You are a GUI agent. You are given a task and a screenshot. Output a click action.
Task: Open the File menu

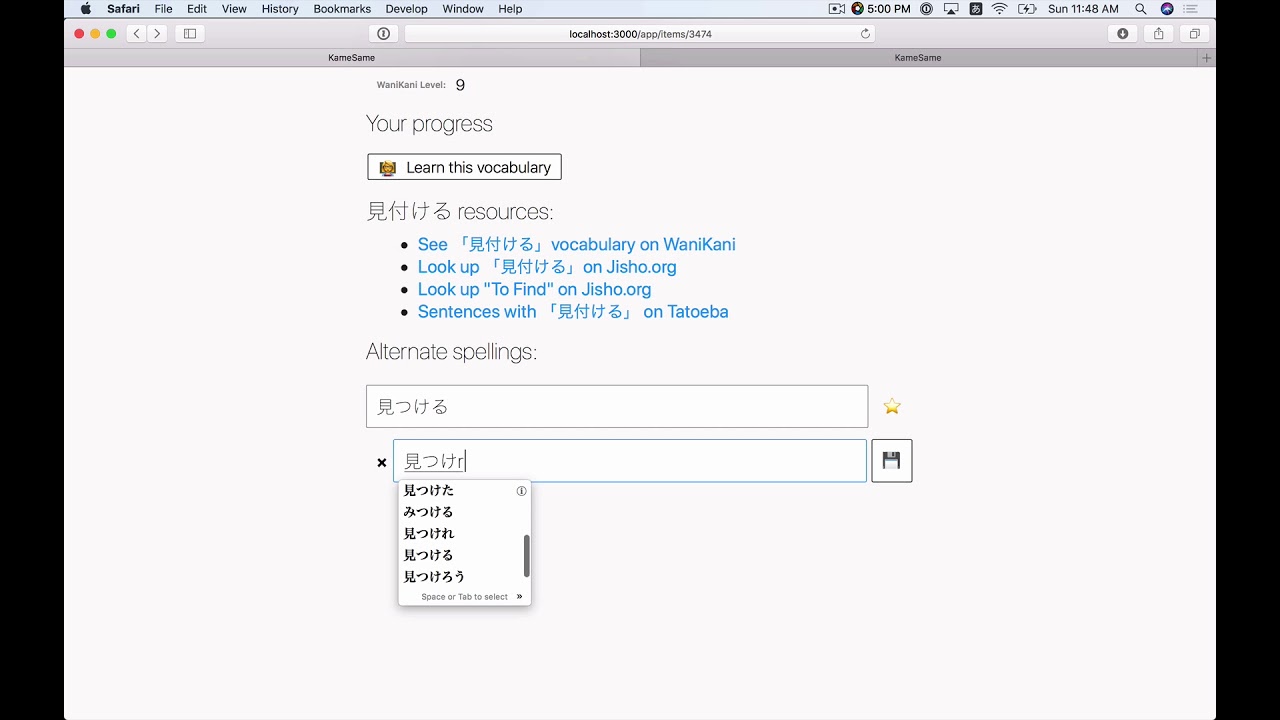[x=163, y=9]
